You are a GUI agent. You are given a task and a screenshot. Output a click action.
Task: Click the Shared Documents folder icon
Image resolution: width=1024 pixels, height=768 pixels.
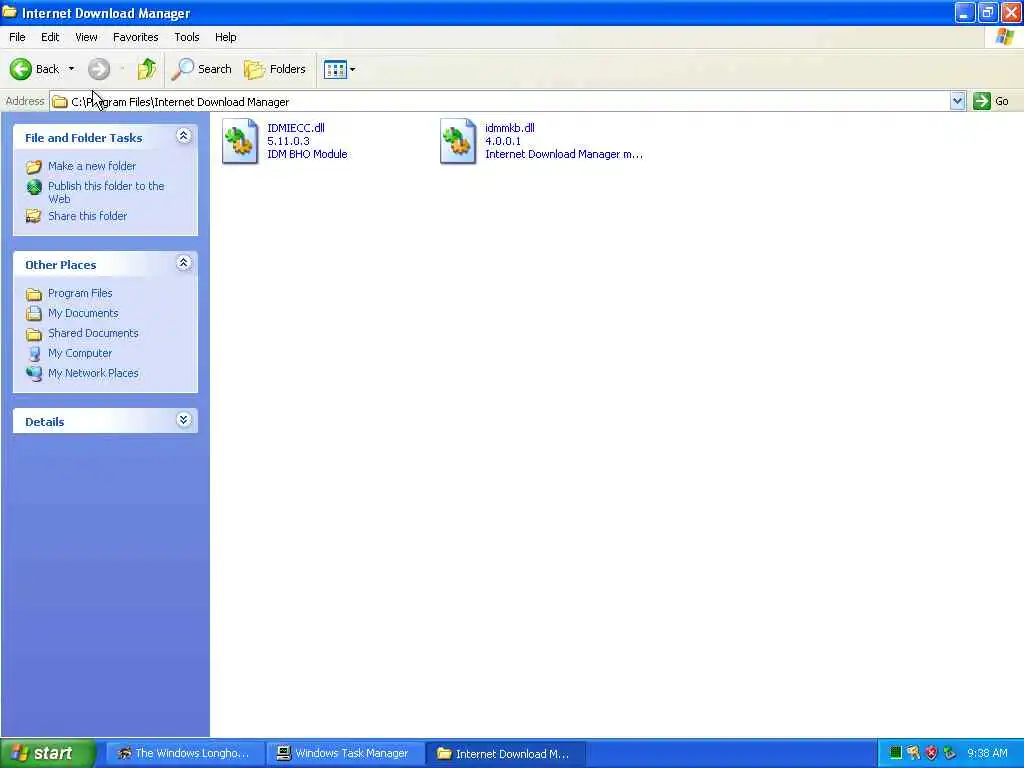[34, 334]
